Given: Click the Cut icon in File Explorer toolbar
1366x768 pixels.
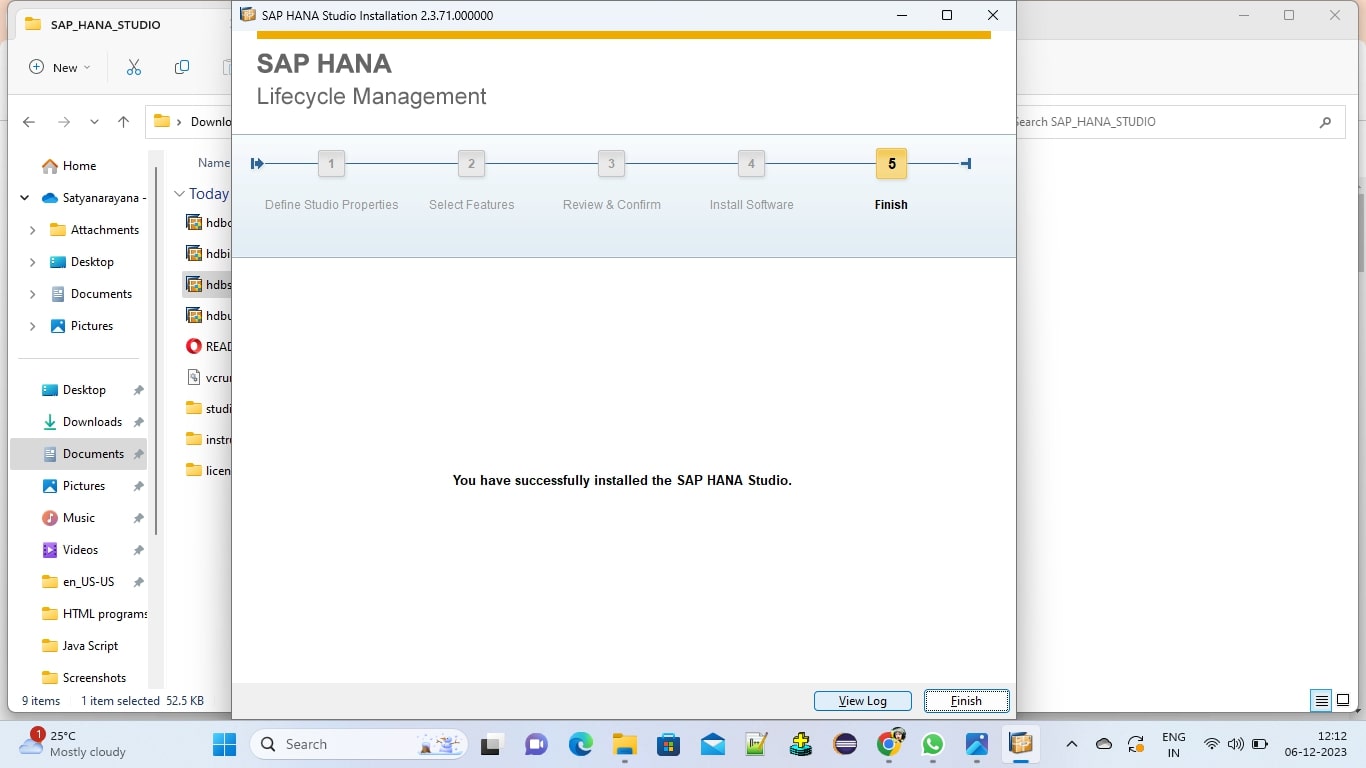Looking at the screenshot, I should pyautogui.click(x=134, y=67).
